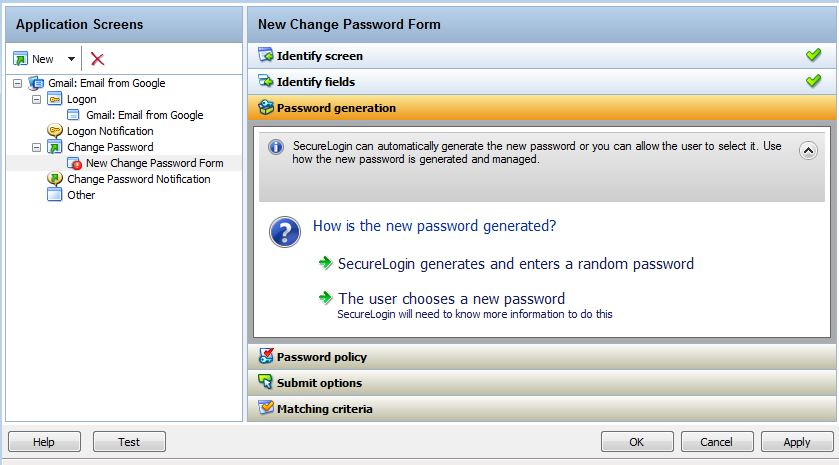
Task: Click the info icon in description banner
Action: (276, 147)
